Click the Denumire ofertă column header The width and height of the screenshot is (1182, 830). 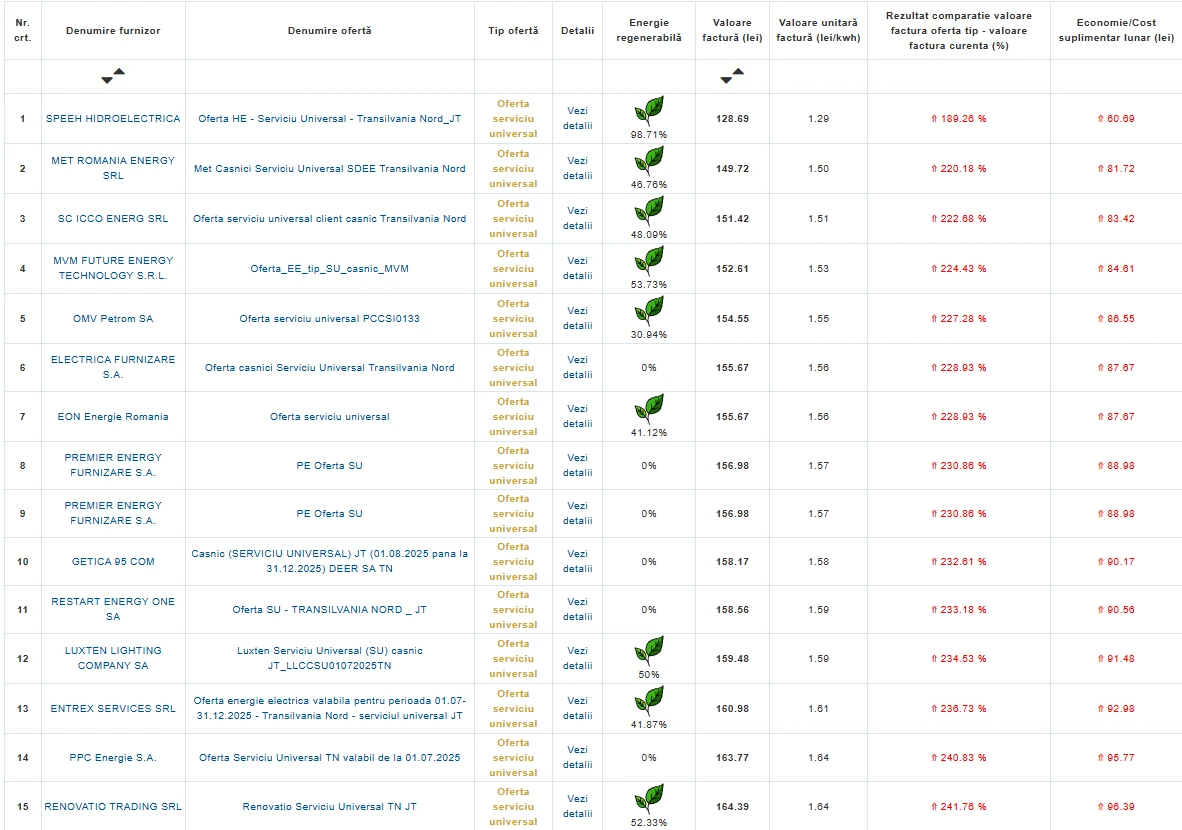[329, 30]
